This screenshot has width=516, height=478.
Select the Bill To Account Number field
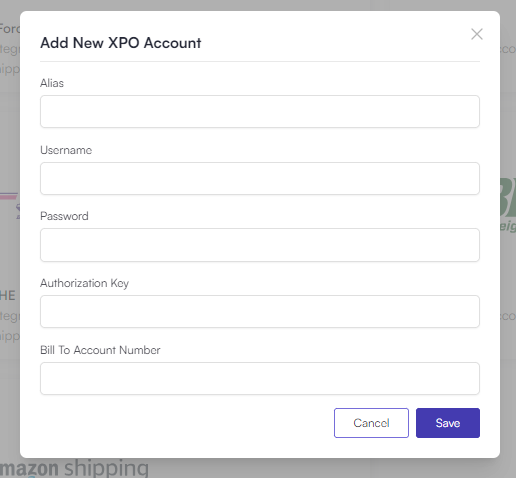point(260,378)
